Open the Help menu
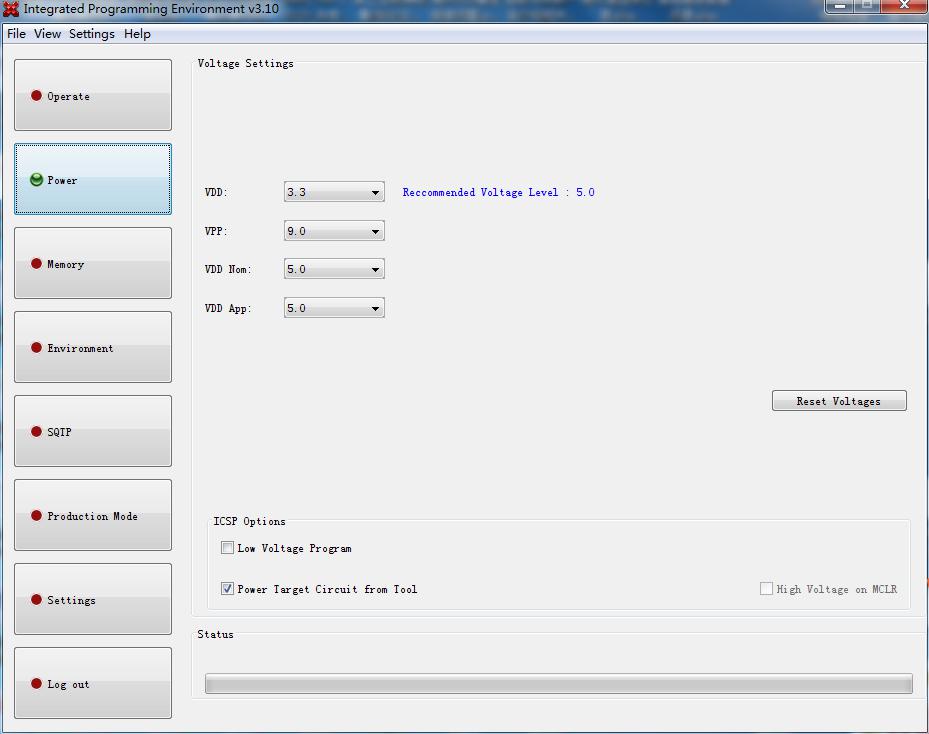Viewport: 929px width, 734px height. tap(137, 34)
